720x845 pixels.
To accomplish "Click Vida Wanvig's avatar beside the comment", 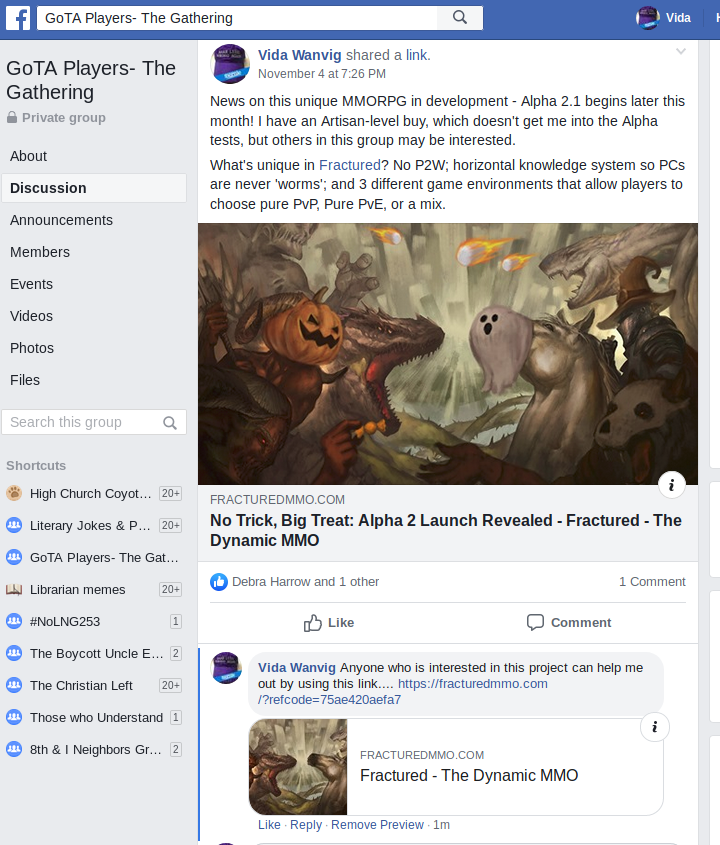I will (226, 668).
